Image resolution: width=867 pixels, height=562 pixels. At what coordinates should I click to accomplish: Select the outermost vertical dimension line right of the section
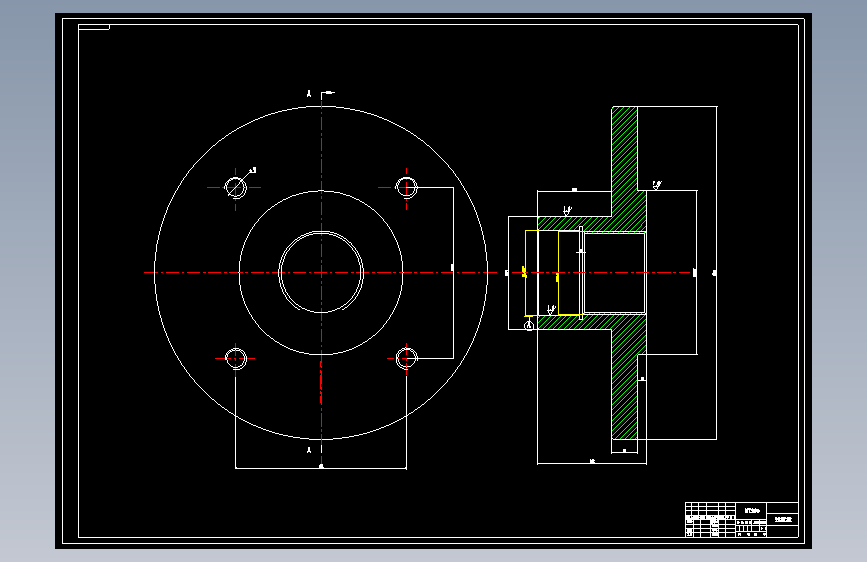click(x=717, y=273)
